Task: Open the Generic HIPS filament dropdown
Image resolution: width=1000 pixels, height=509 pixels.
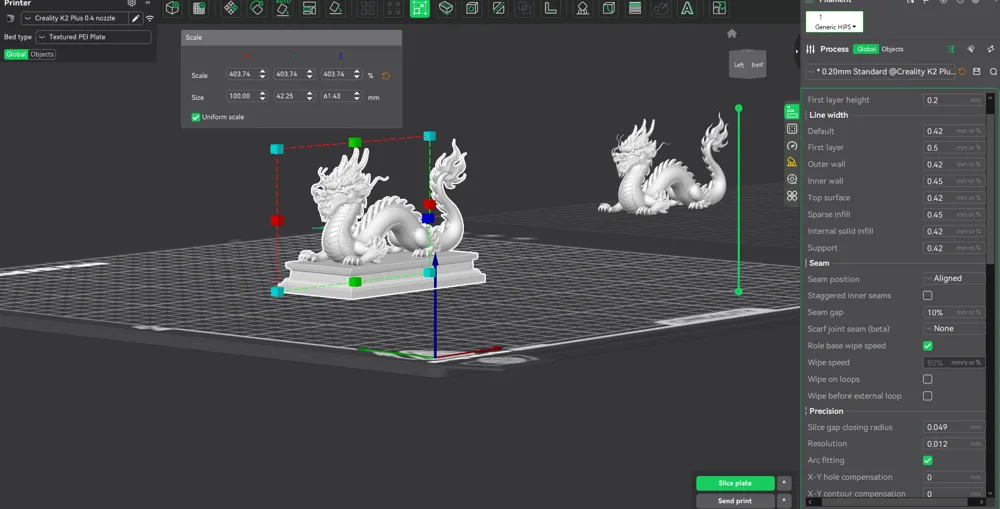Action: [834, 22]
